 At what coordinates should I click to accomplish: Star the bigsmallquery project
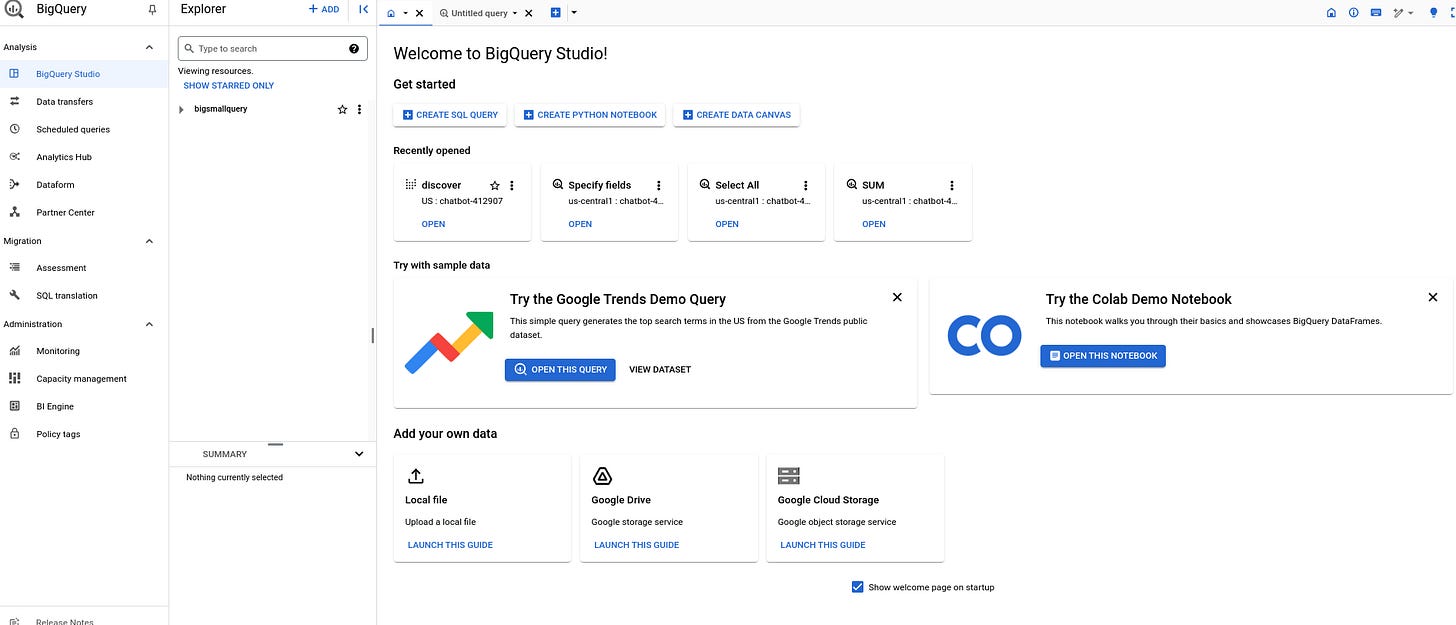tap(342, 109)
